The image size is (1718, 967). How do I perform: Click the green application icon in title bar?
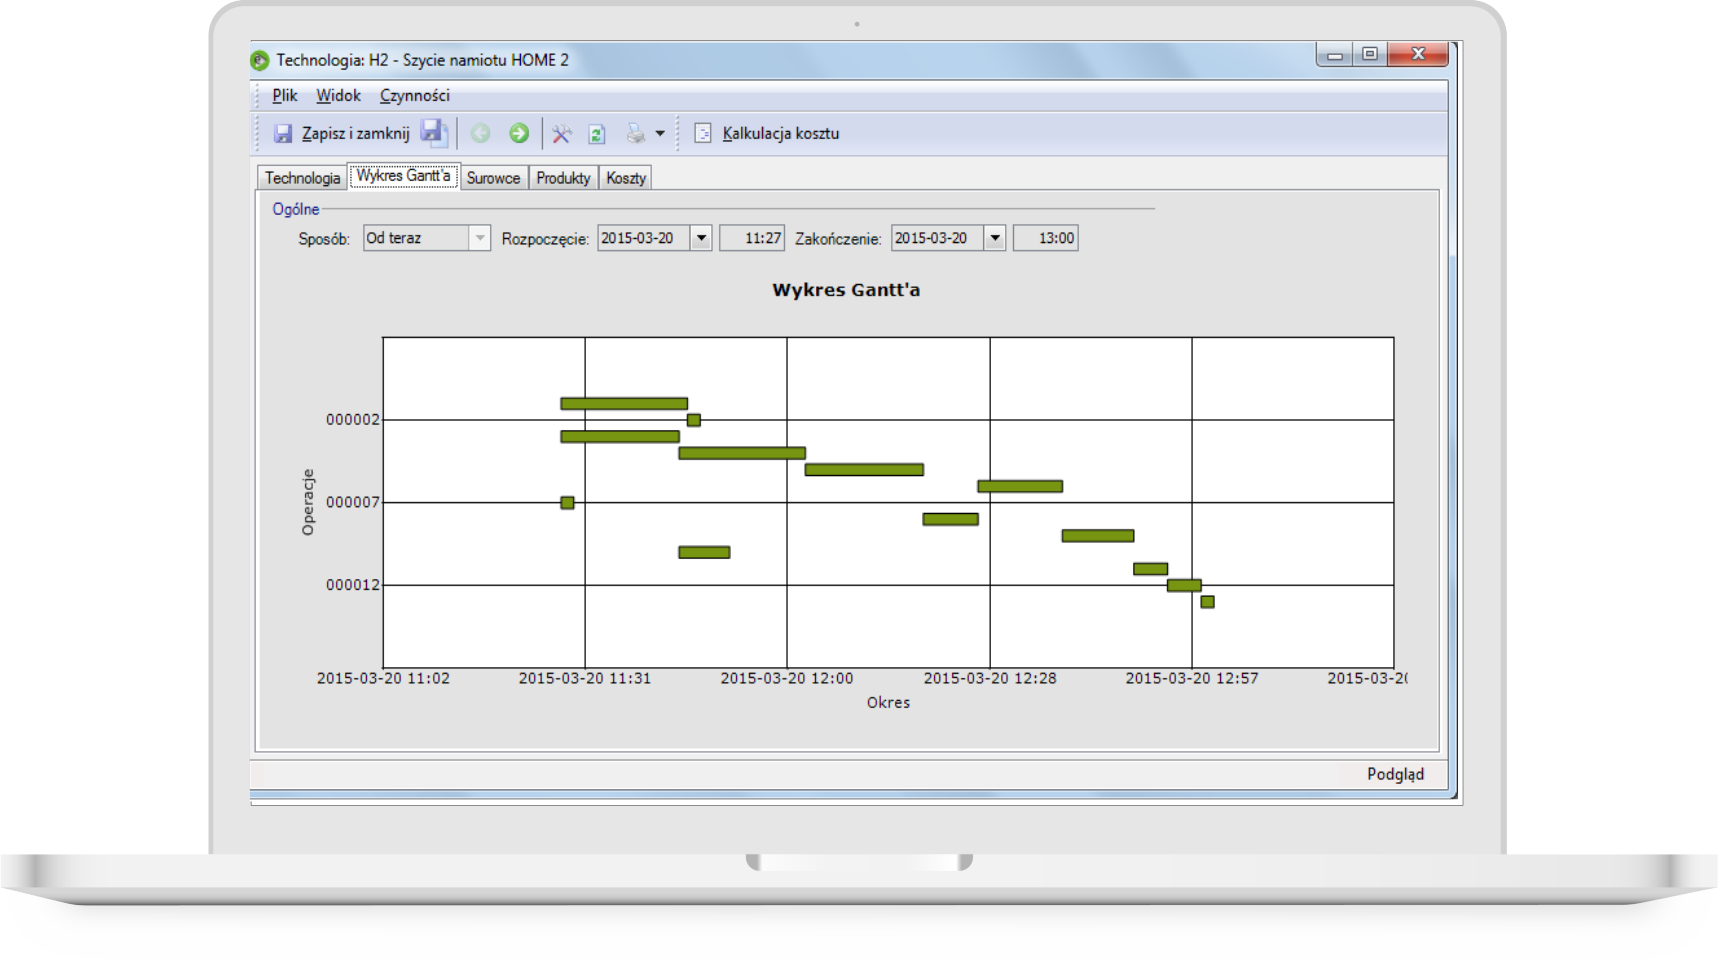tap(260, 60)
